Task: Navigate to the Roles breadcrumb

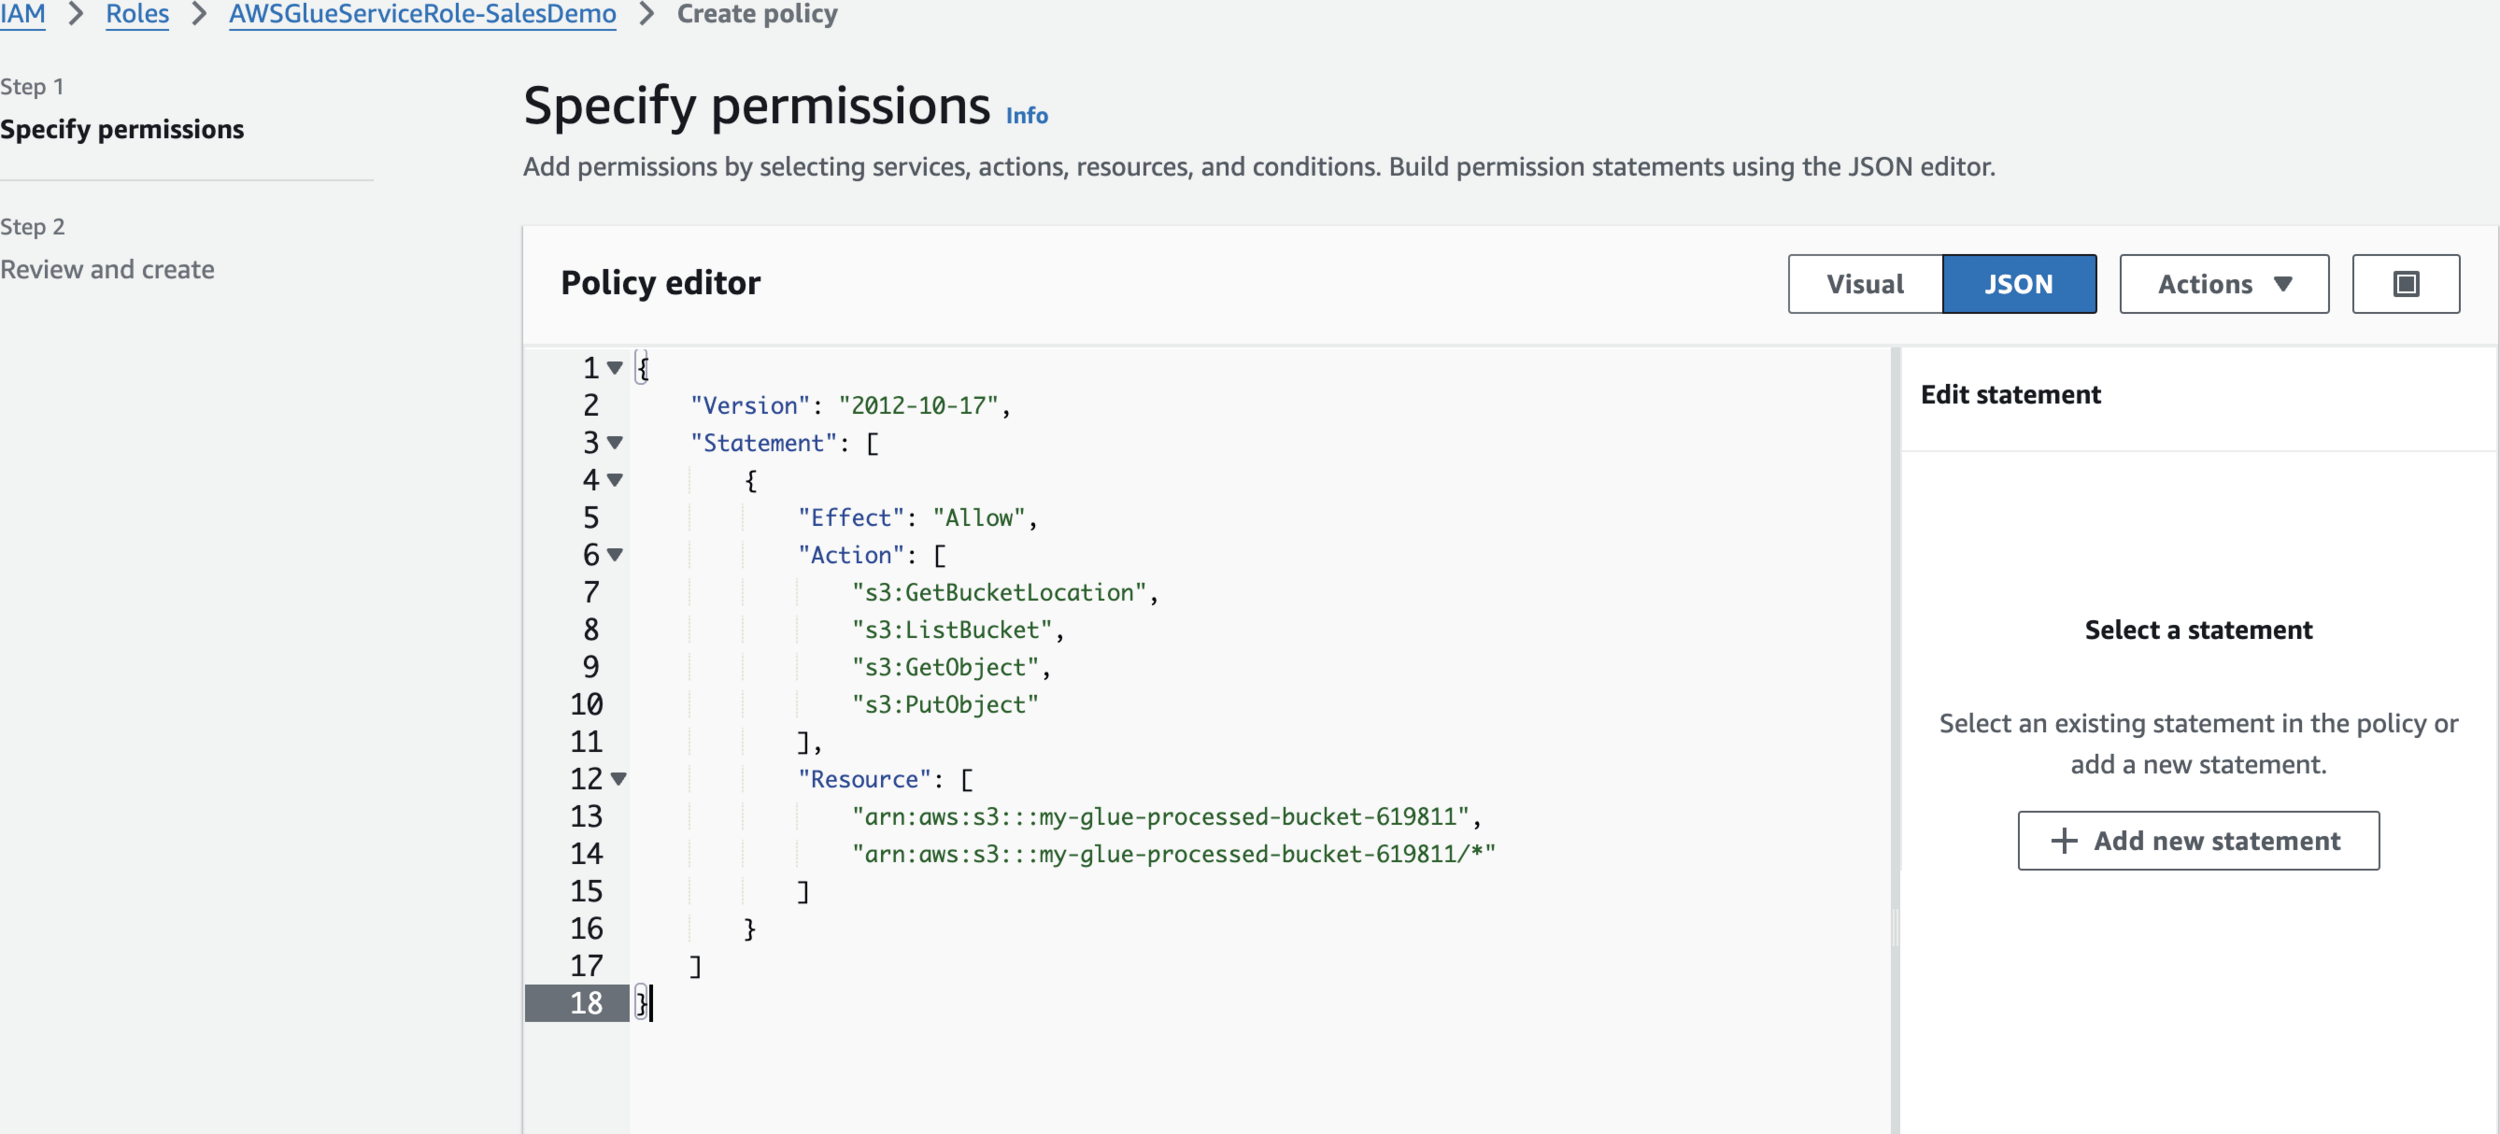Action: click(x=137, y=14)
